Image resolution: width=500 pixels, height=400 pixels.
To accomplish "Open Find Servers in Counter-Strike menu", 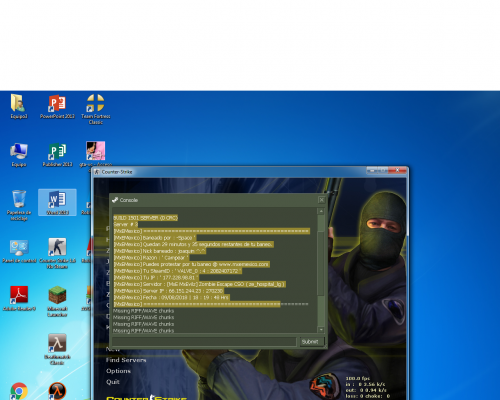I will click(126, 360).
